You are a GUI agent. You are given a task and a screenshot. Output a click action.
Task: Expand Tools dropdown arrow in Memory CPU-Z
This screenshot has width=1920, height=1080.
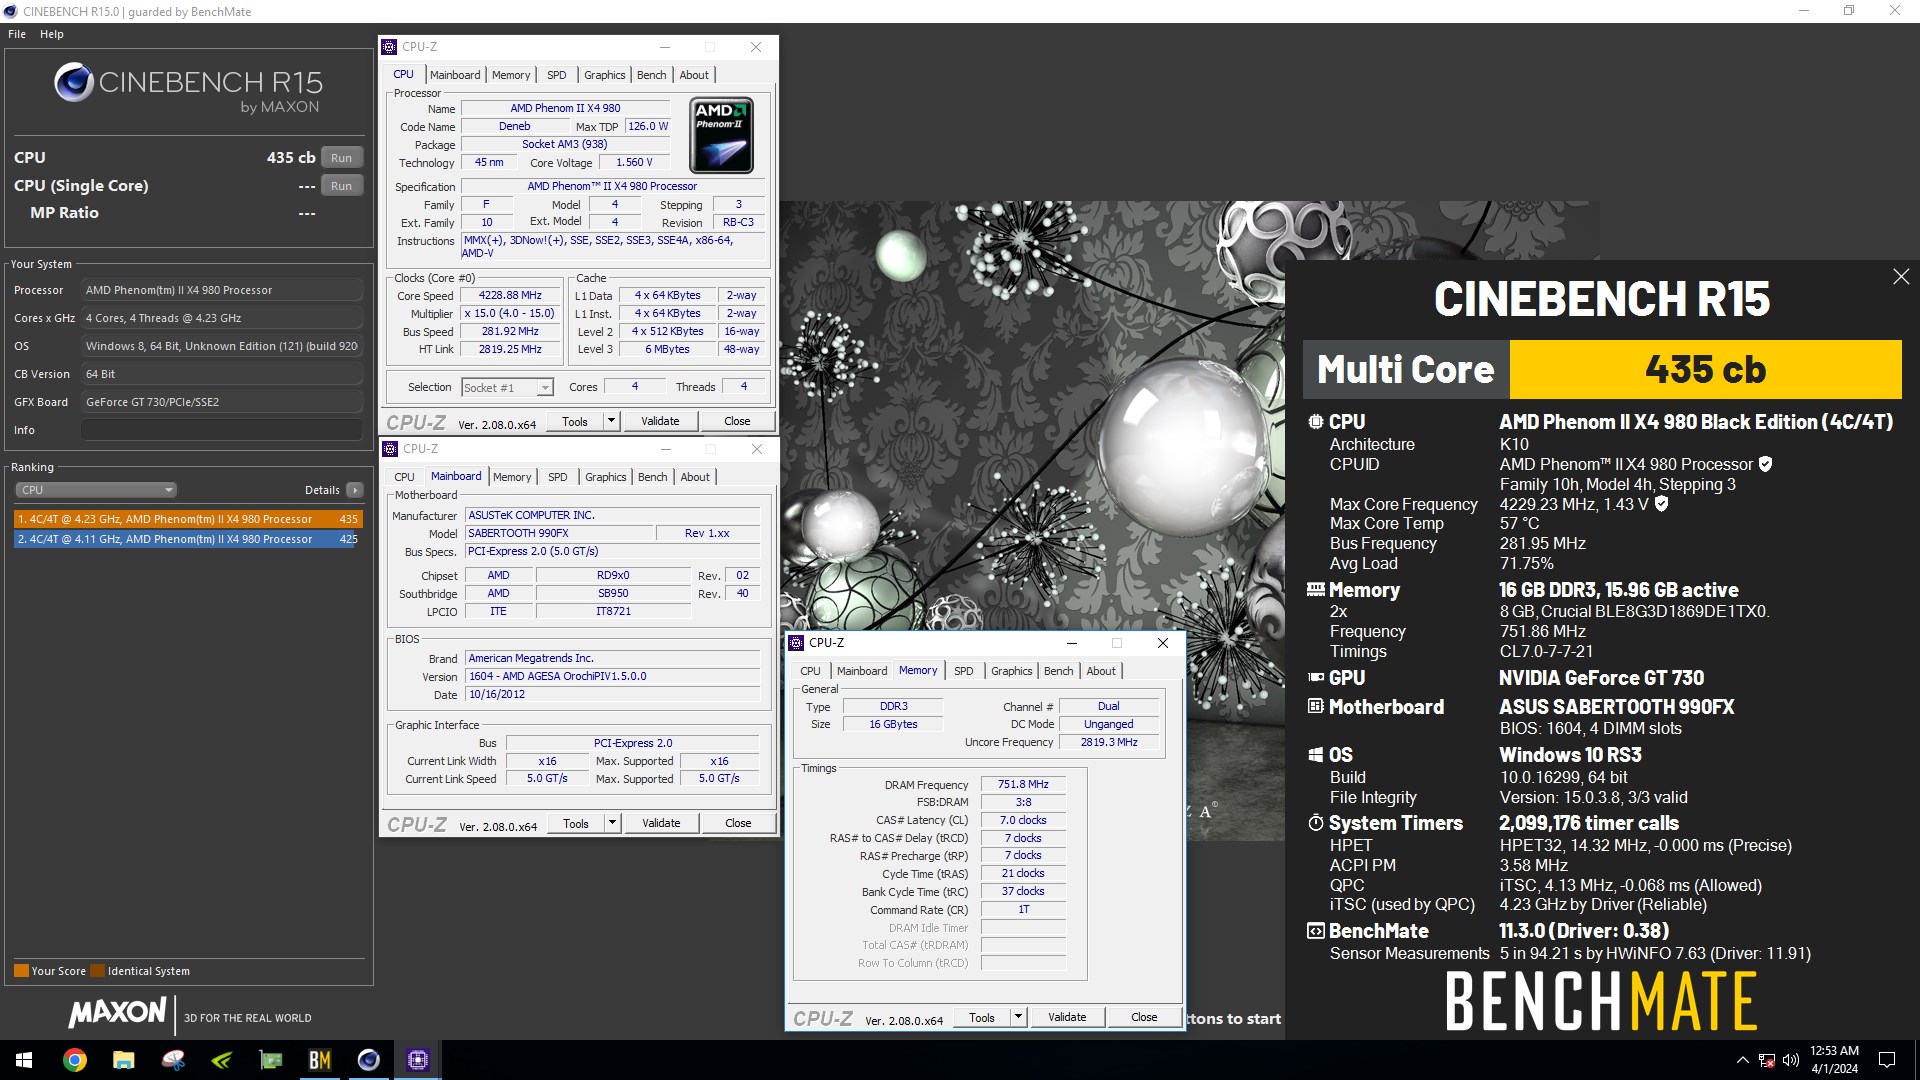point(1018,1017)
